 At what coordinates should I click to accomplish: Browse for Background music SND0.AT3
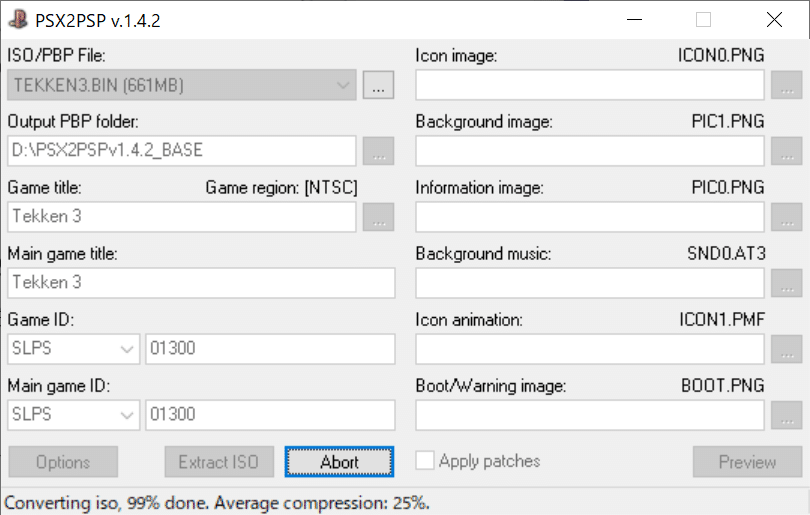tap(787, 283)
